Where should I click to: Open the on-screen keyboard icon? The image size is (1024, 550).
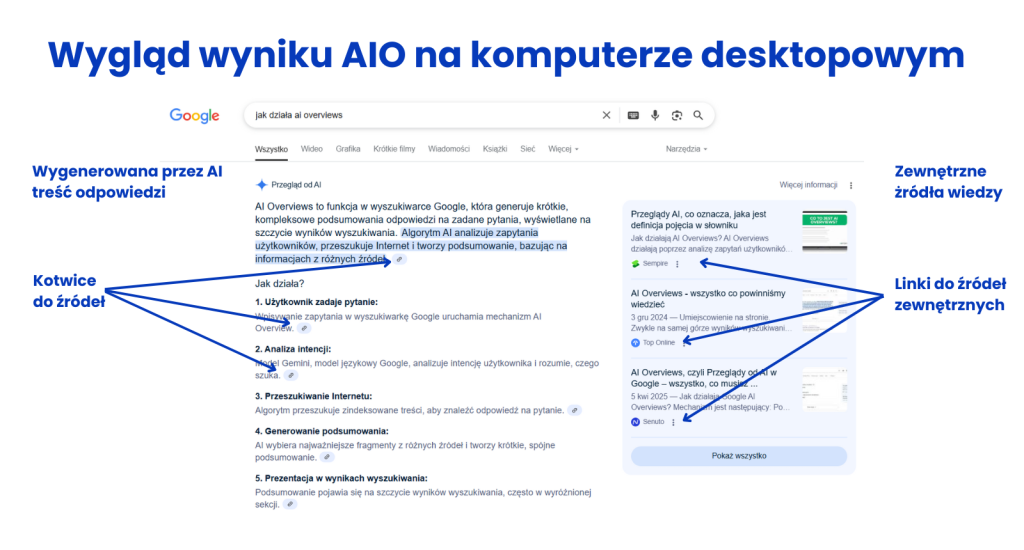coord(633,115)
